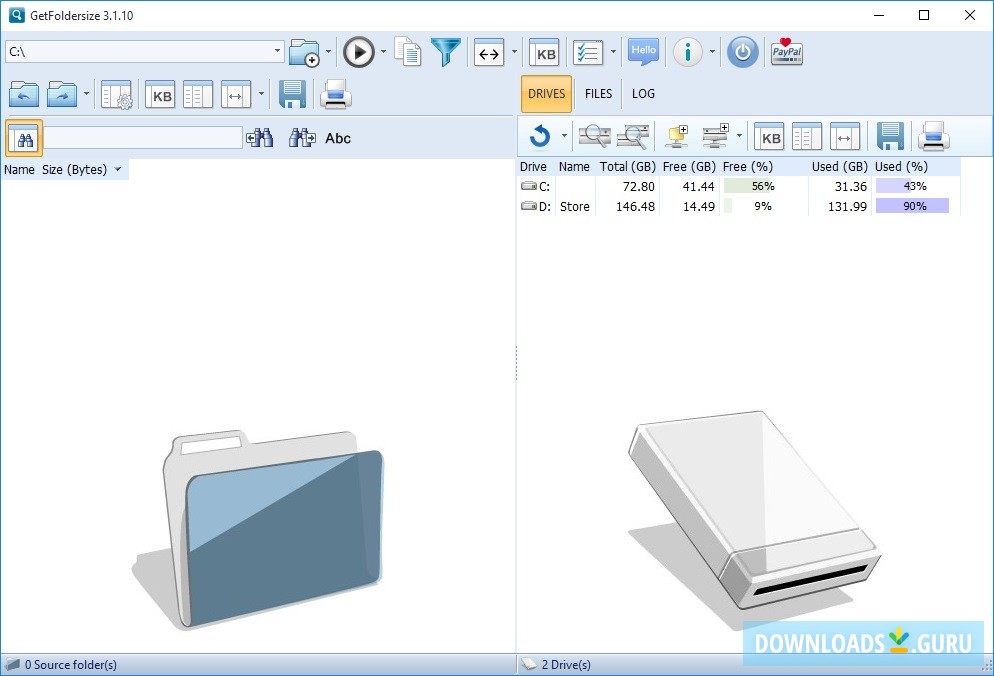Switch to the FILES tab

coord(598,94)
